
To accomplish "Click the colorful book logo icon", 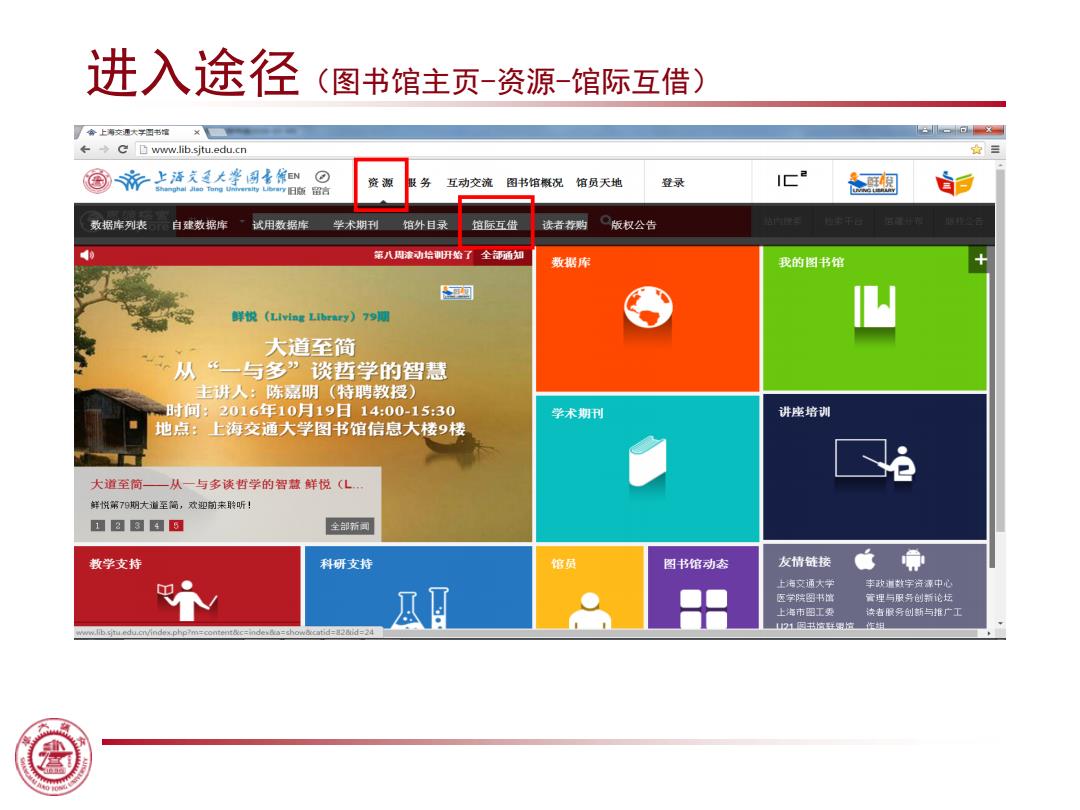I will (x=954, y=183).
